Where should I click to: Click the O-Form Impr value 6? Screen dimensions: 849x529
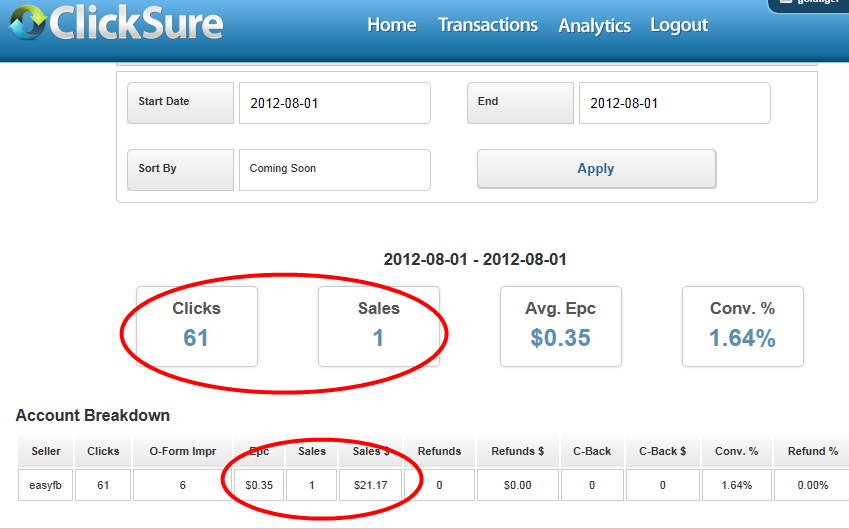[x=182, y=485]
